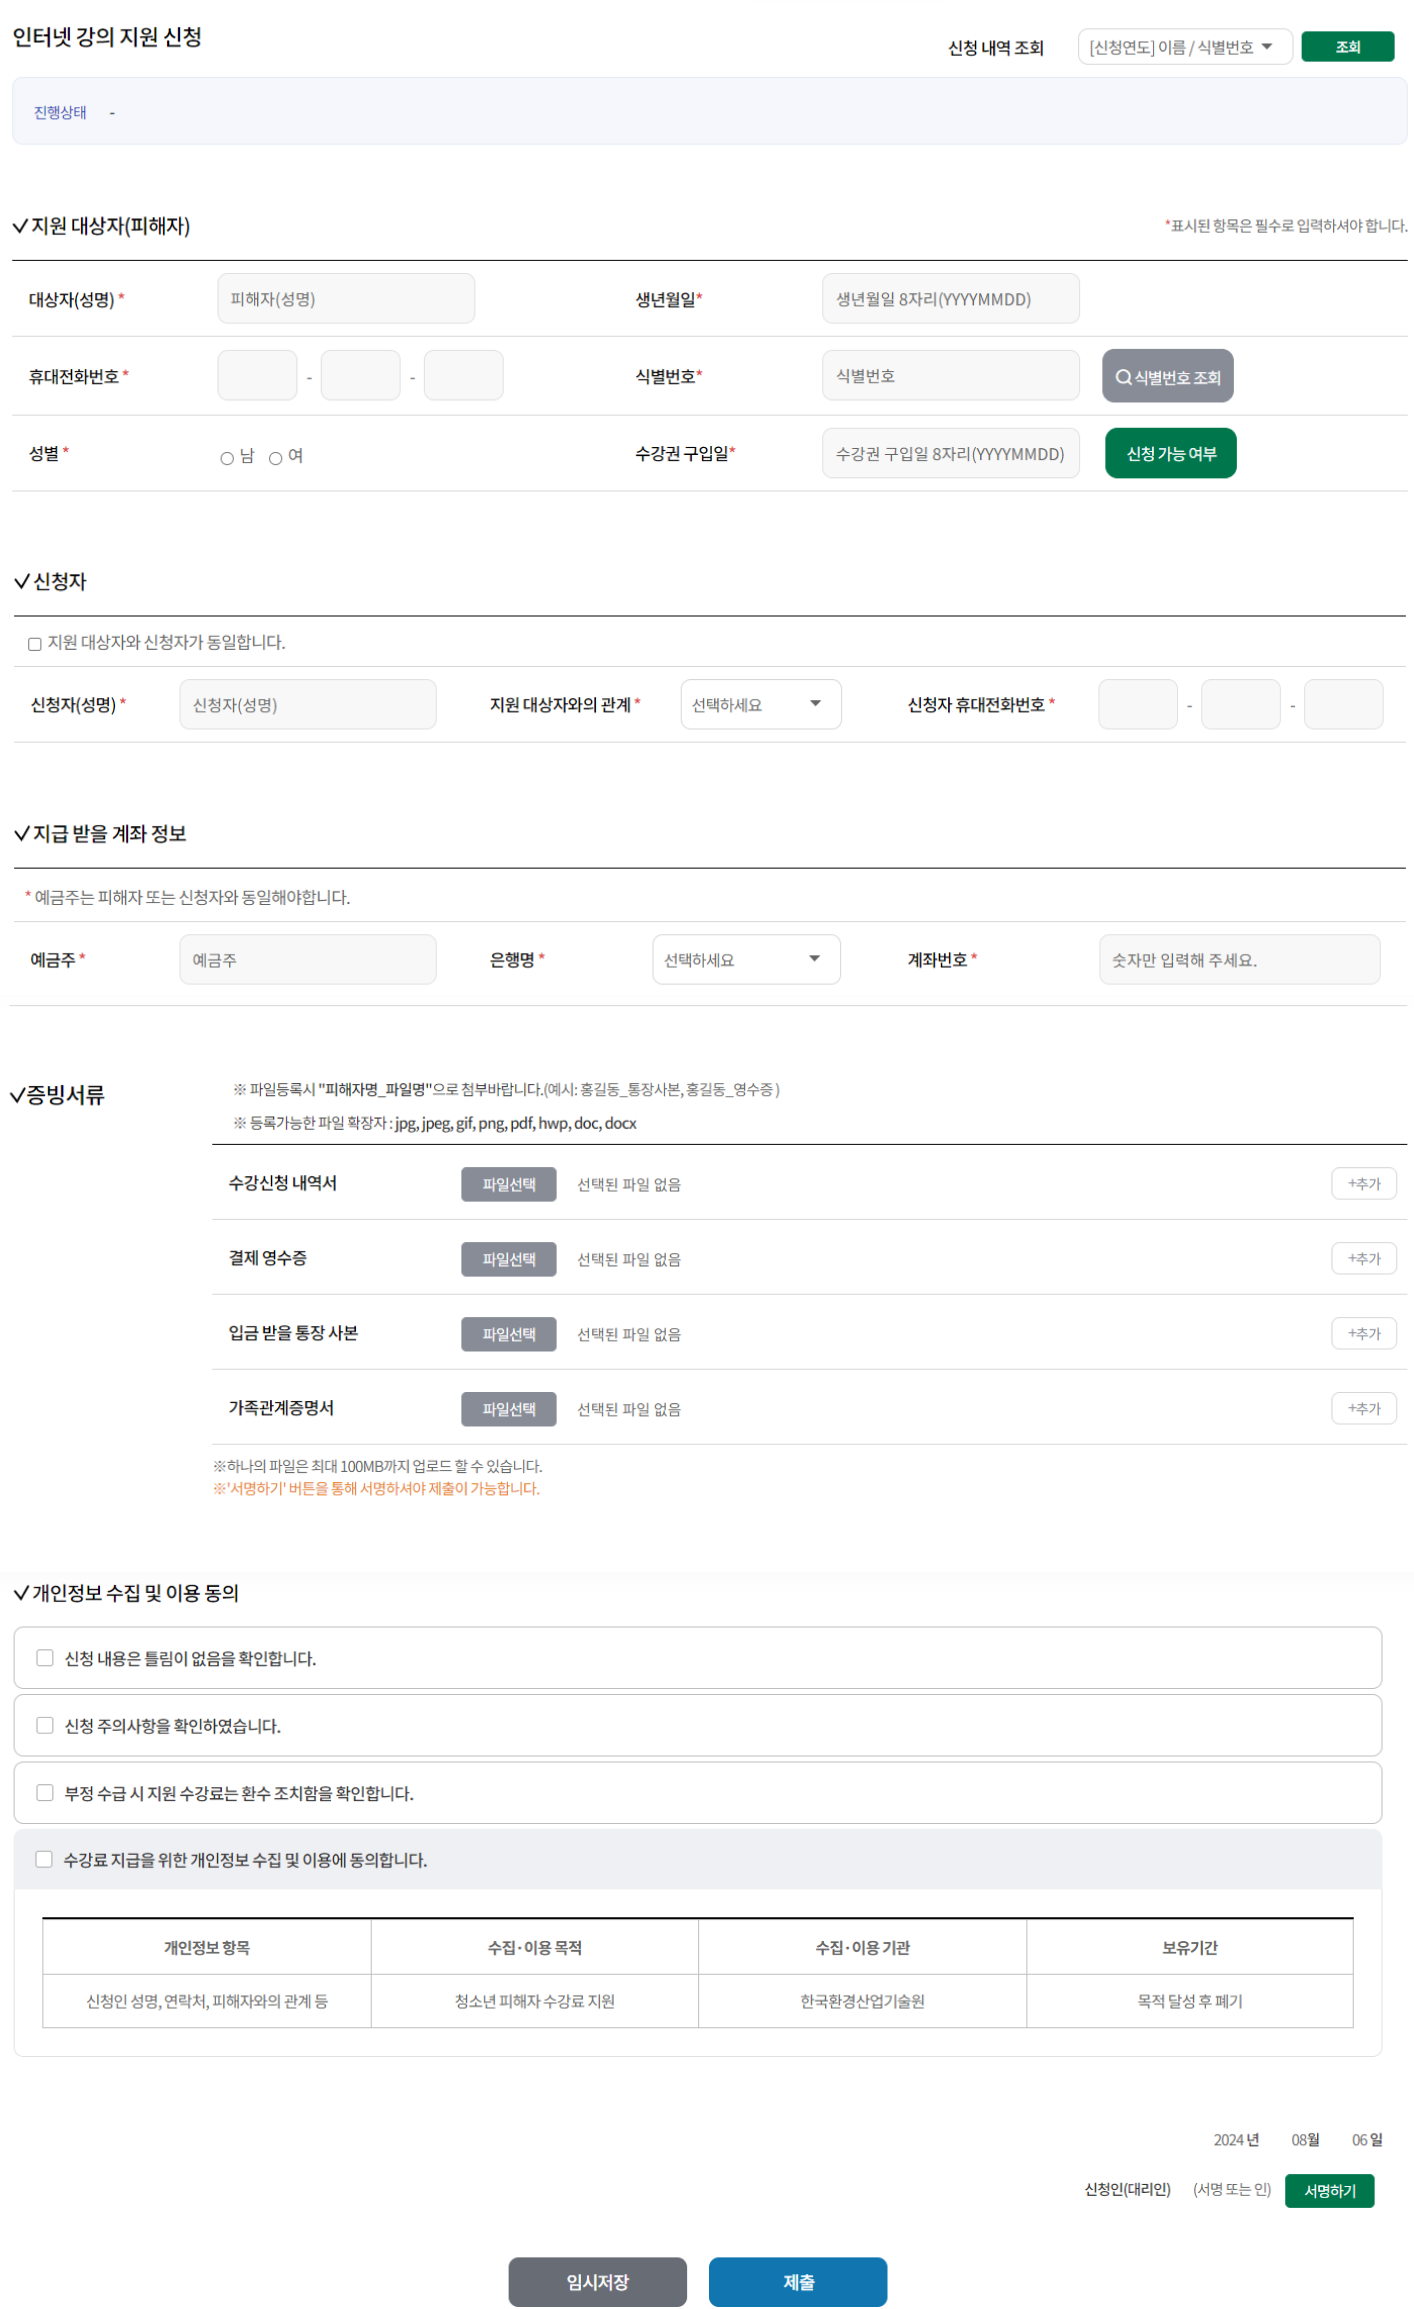
Task: Click the first box of 휴대전화번호
Action: pyautogui.click(x=257, y=376)
